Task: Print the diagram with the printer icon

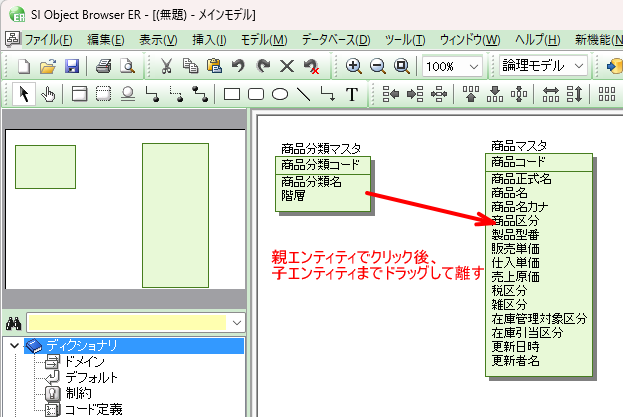Action: tap(103, 66)
